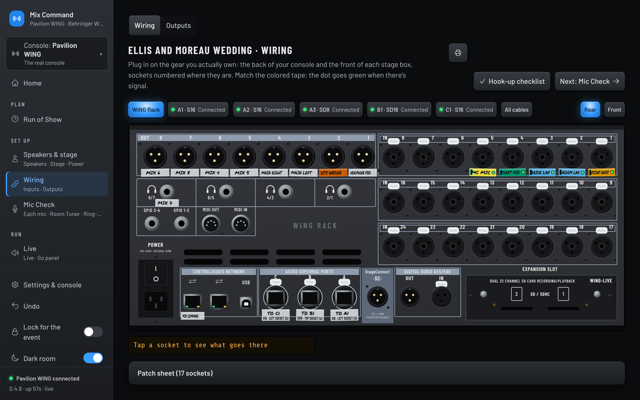
Task: Open the Hook-up checklist
Action: [512, 81]
